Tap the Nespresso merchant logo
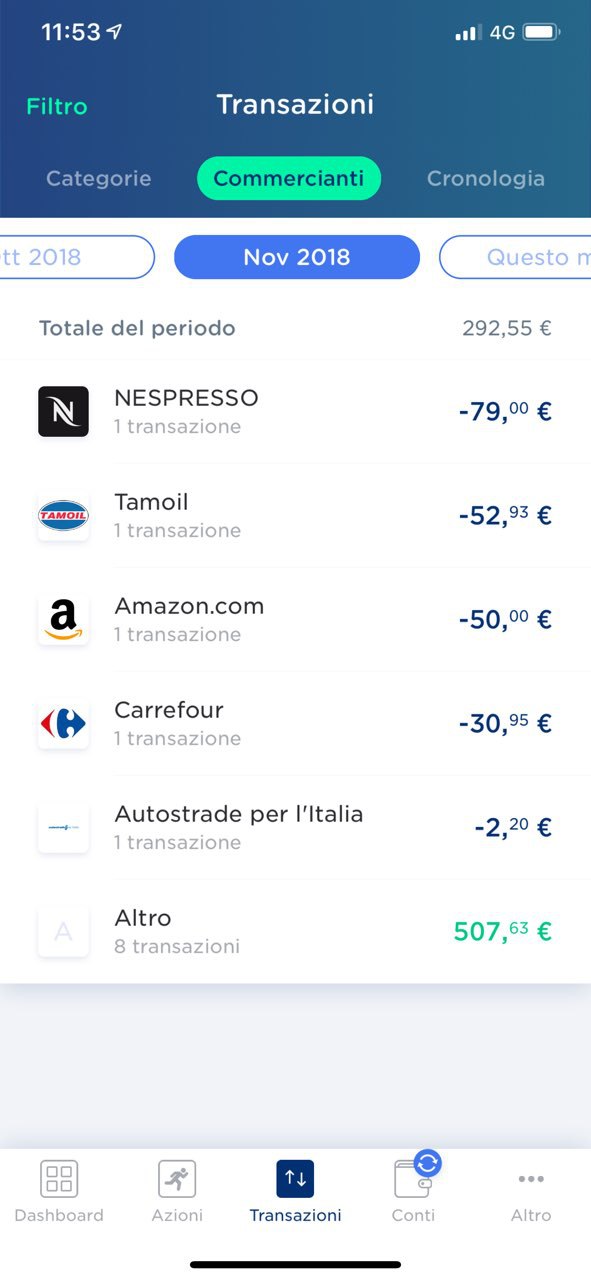The image size is (591, 1280). (63, 411)
